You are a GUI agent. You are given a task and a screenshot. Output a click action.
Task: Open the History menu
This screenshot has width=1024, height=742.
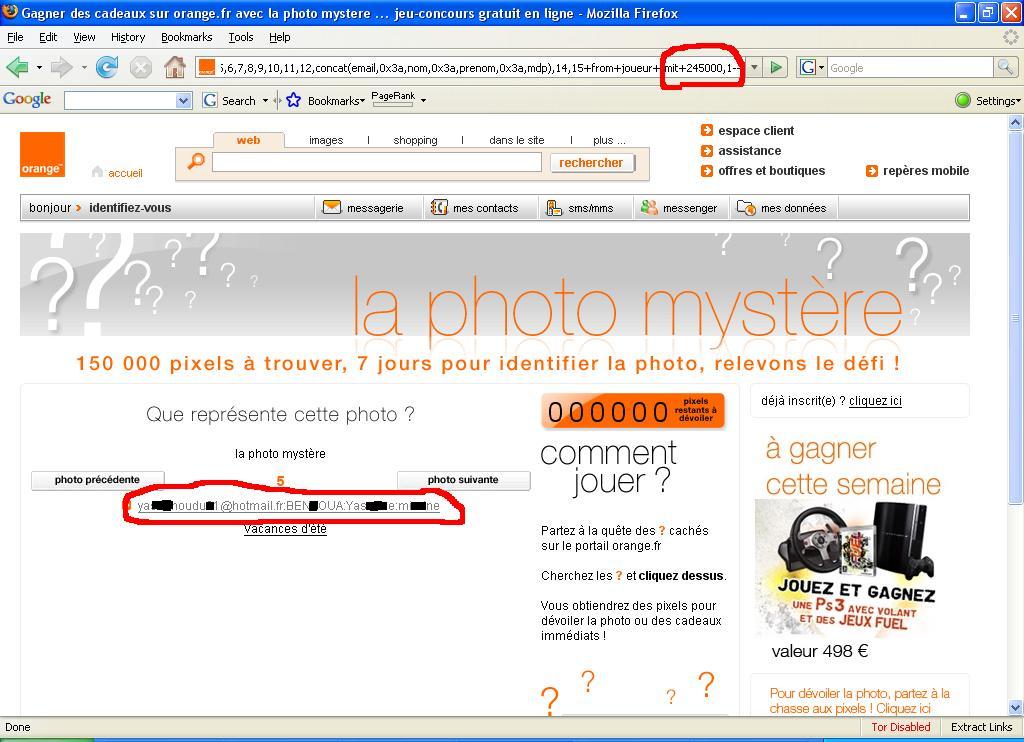coord(128,37)
